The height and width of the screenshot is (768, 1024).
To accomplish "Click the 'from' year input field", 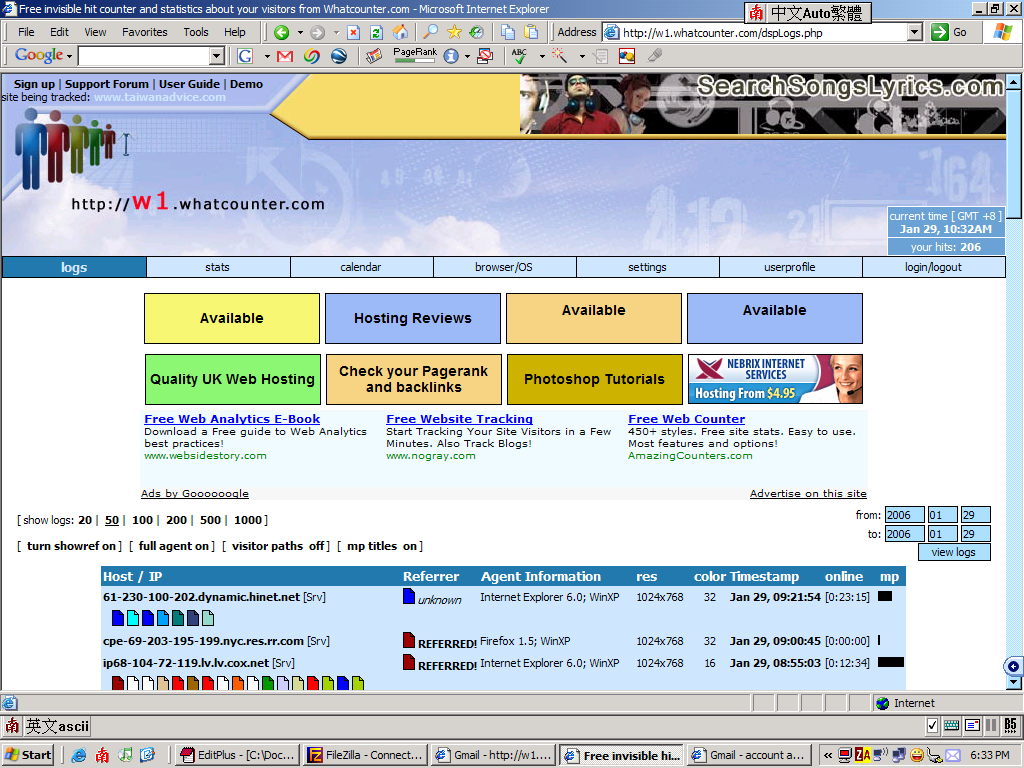I will (904, 515).
